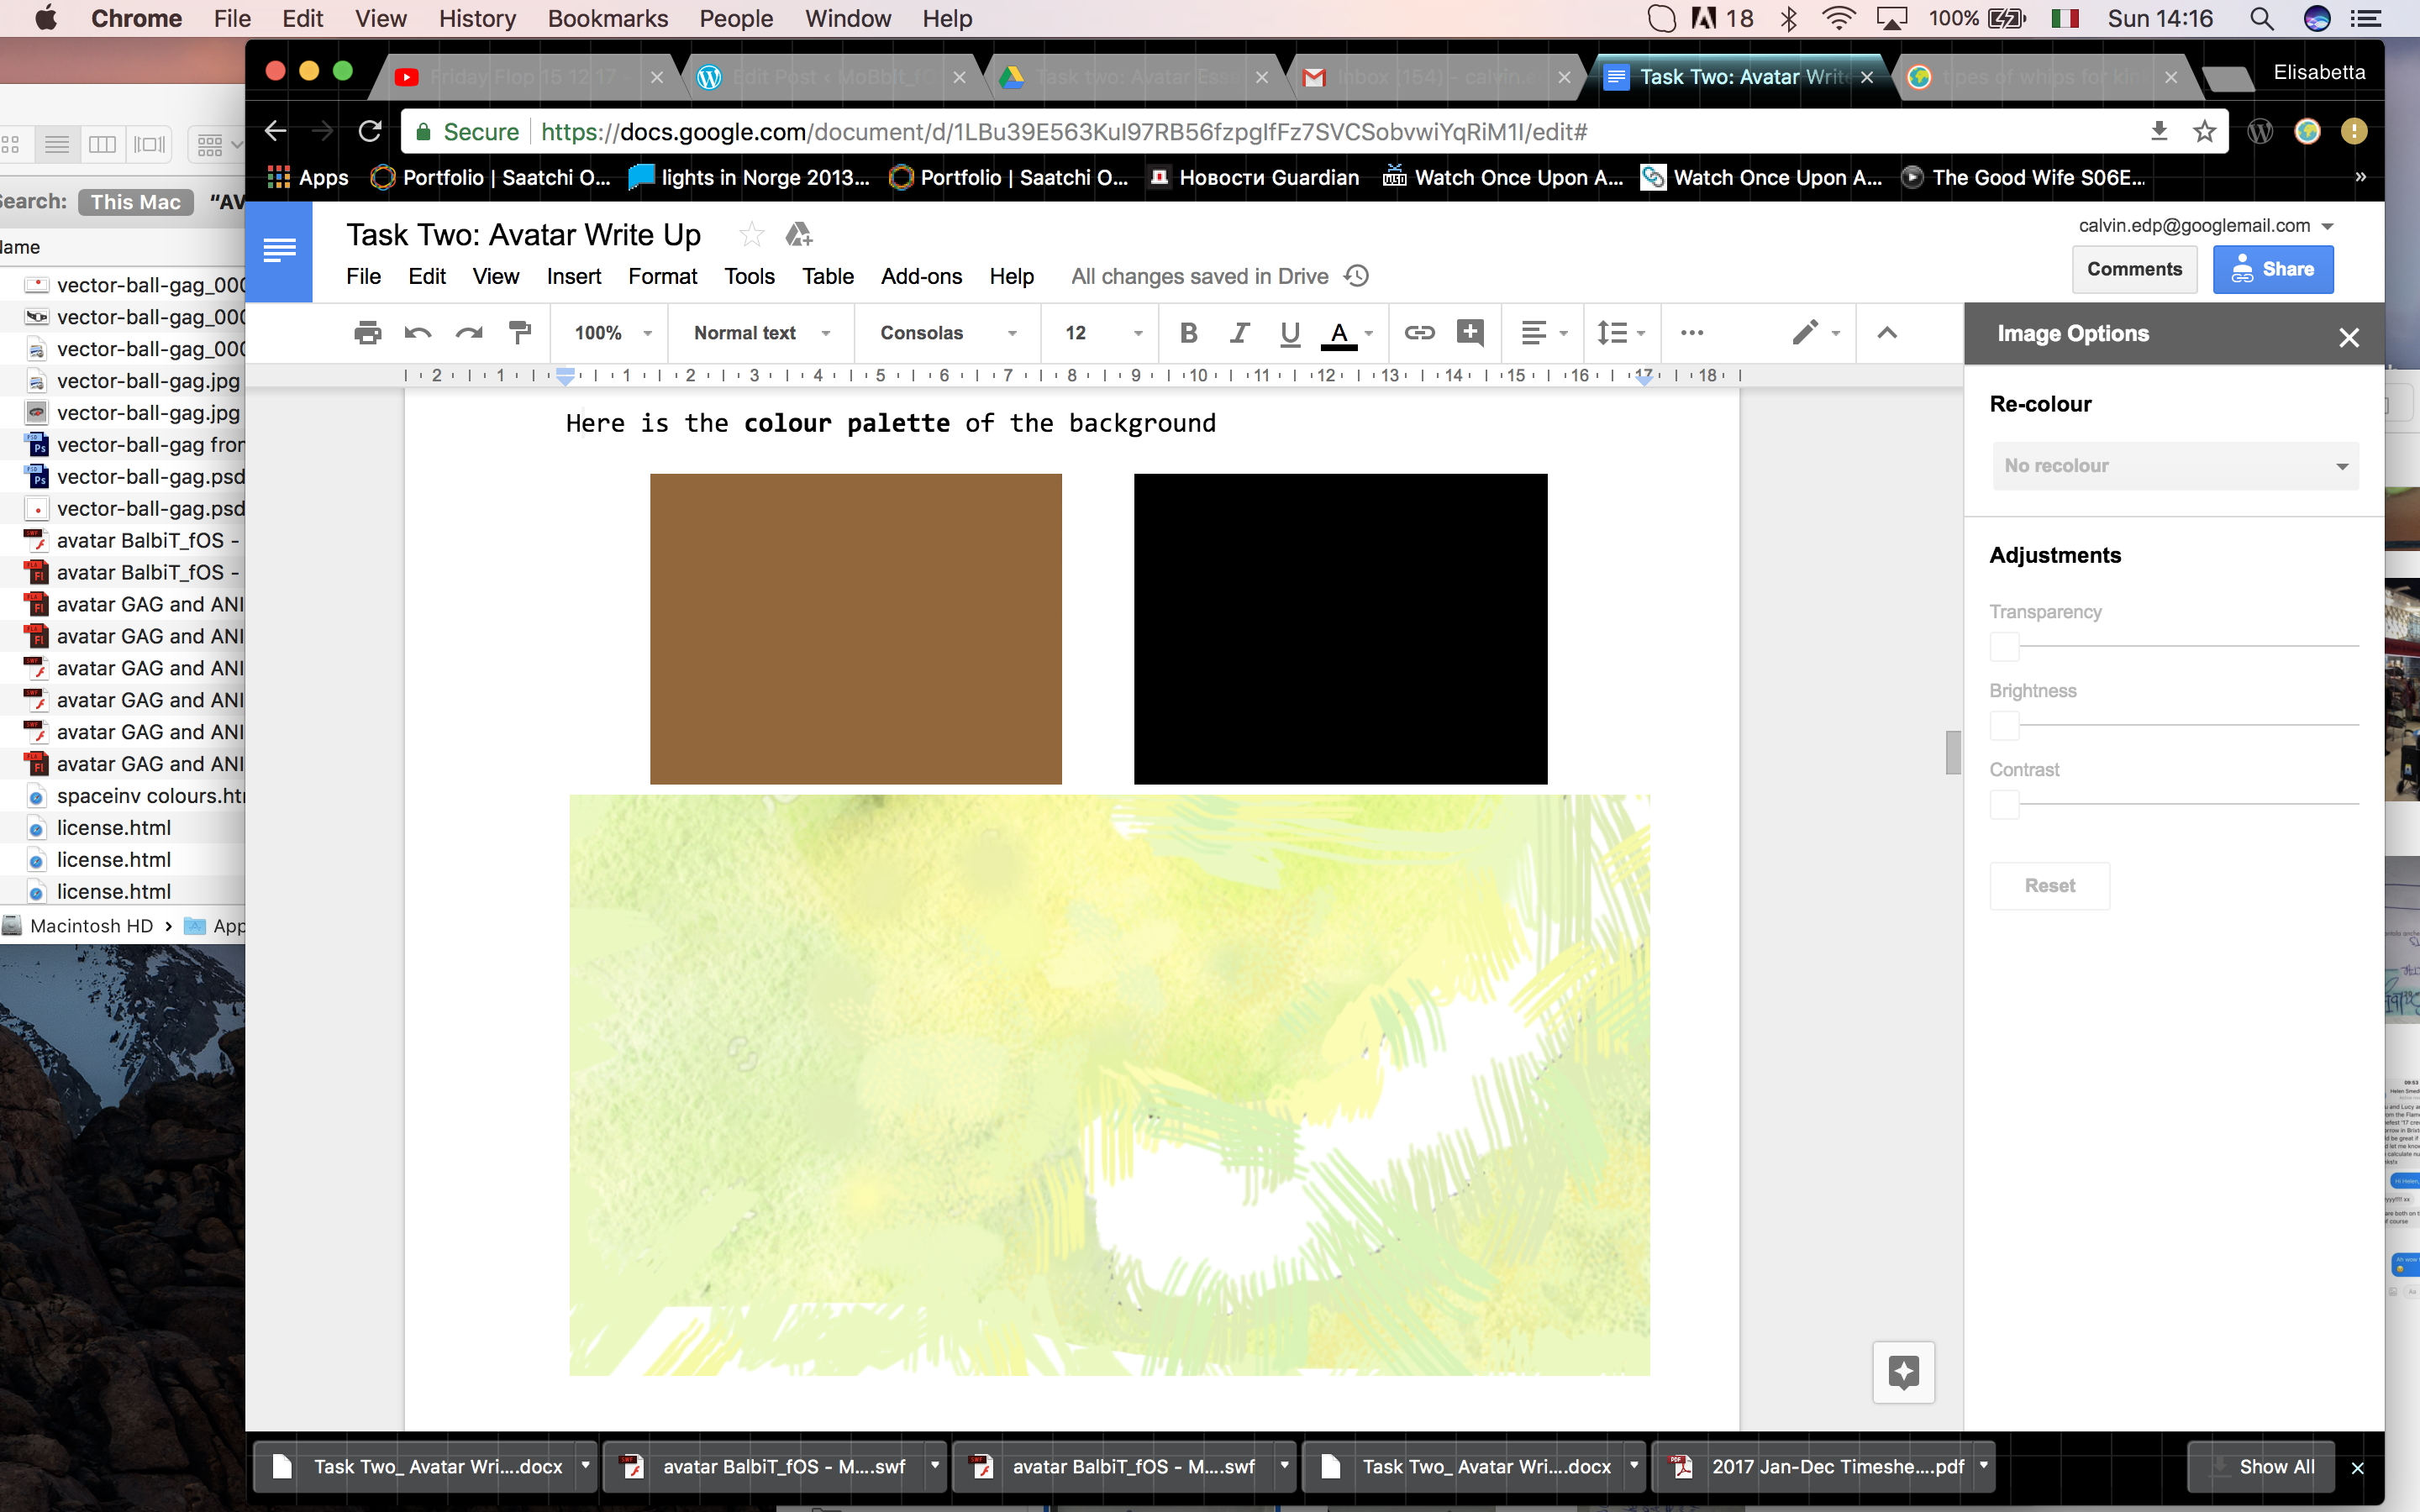Click the print icon in toolbar
The width and height of the screenshot is (2420, 1512).
[367, 333]
